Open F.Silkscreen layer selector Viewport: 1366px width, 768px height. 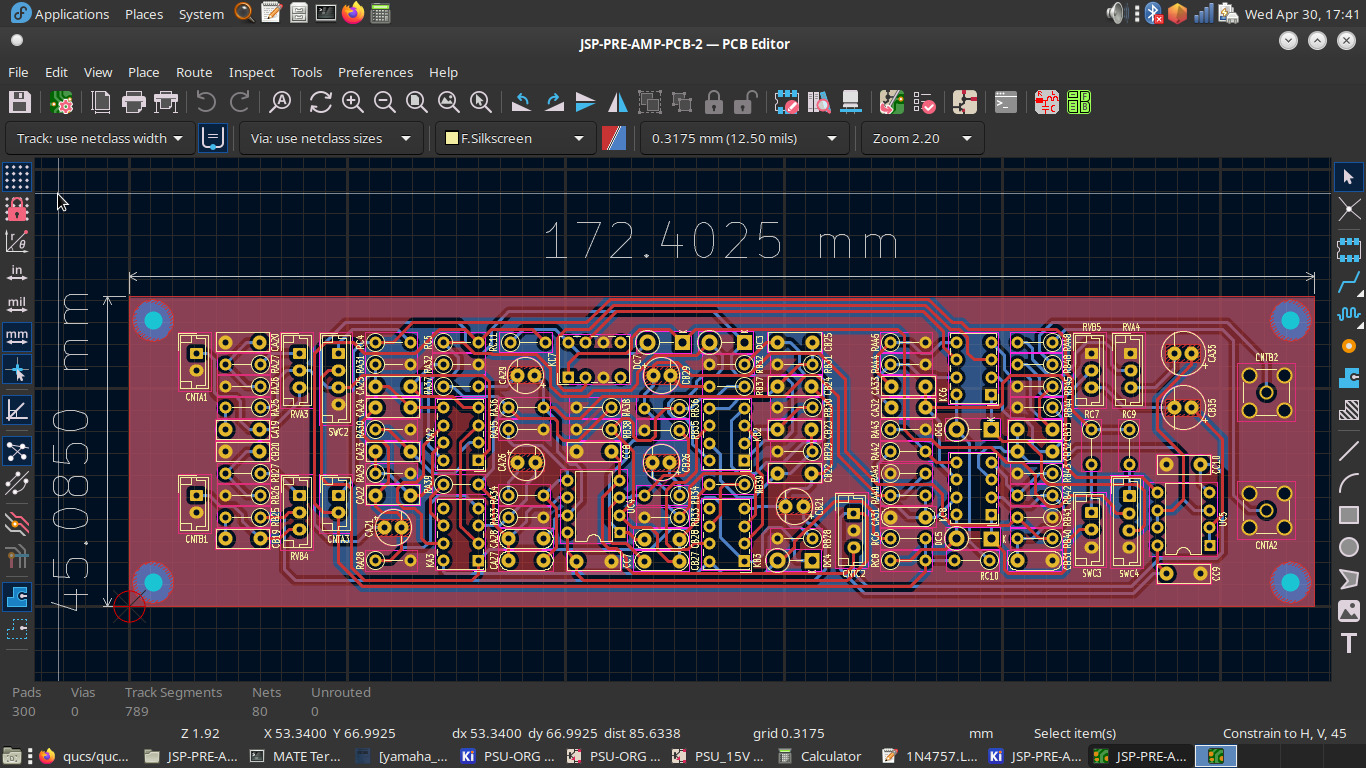point(515,138)
